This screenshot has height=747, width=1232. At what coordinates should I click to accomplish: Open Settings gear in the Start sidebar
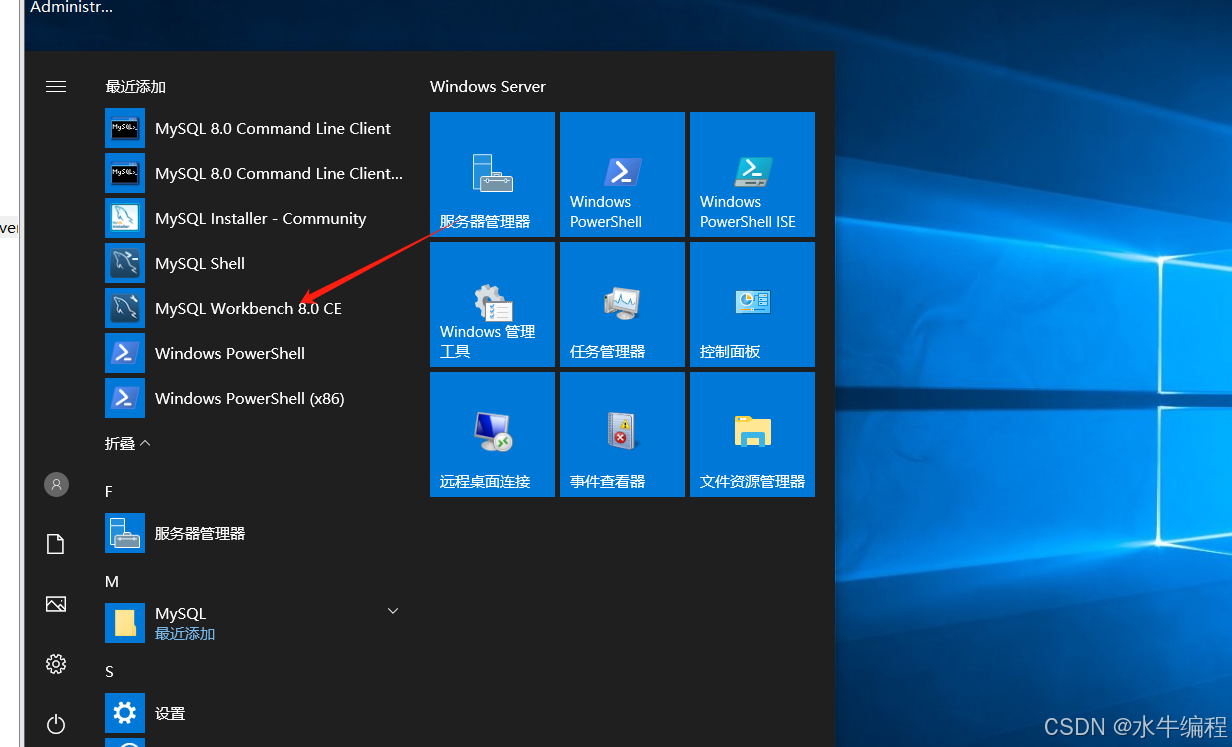click(x=56, y=664)
